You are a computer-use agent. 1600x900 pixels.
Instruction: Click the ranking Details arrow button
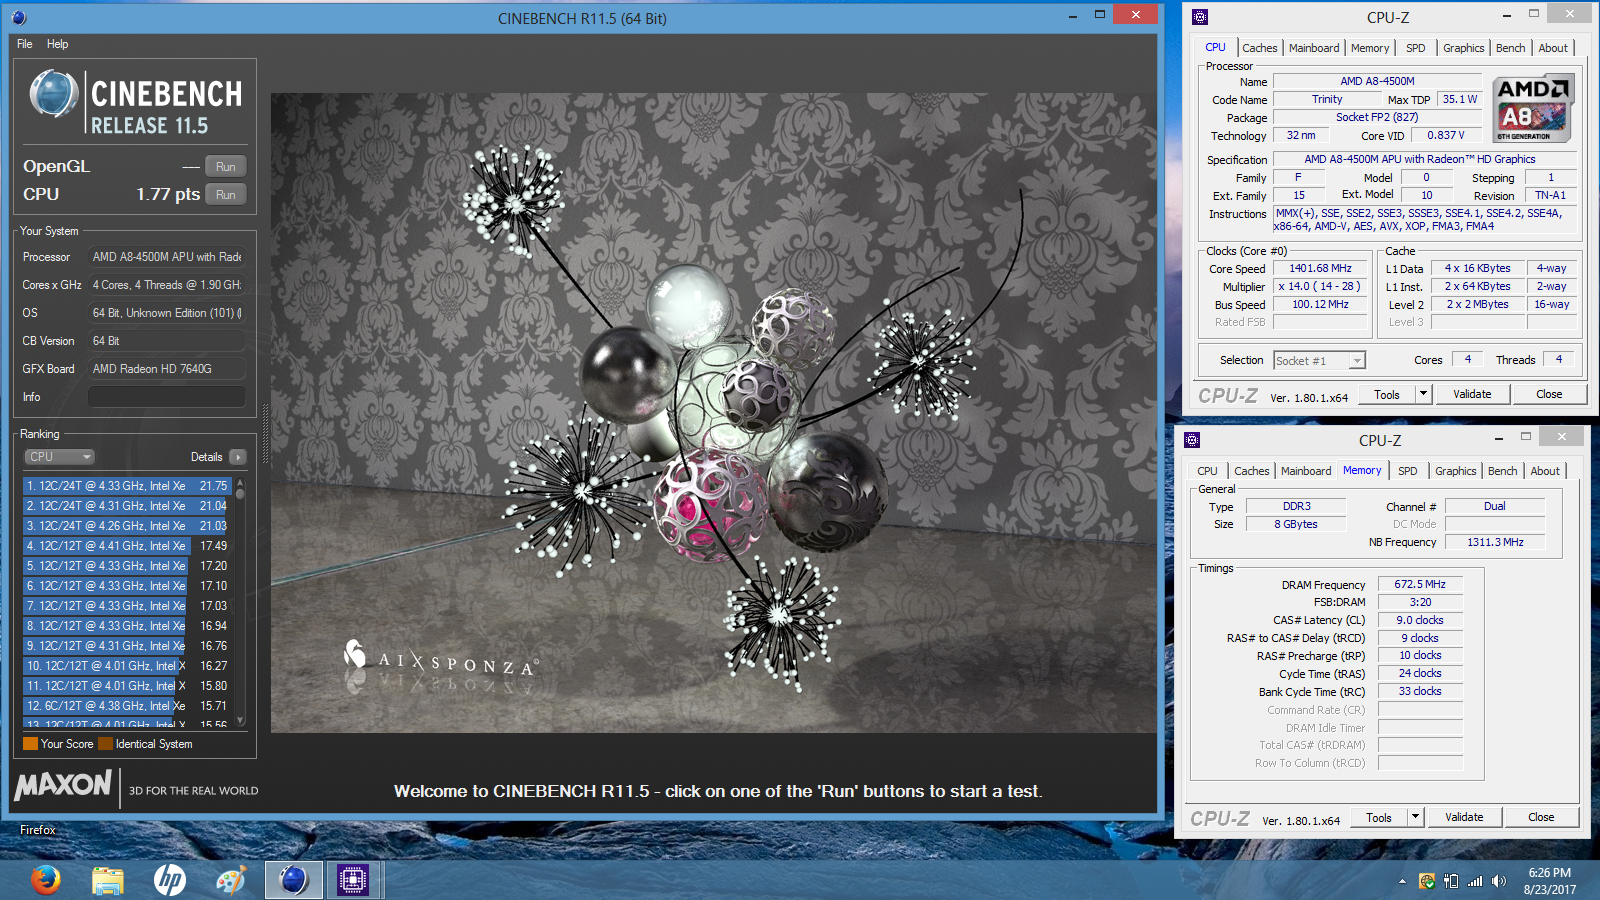pos(237,457)
